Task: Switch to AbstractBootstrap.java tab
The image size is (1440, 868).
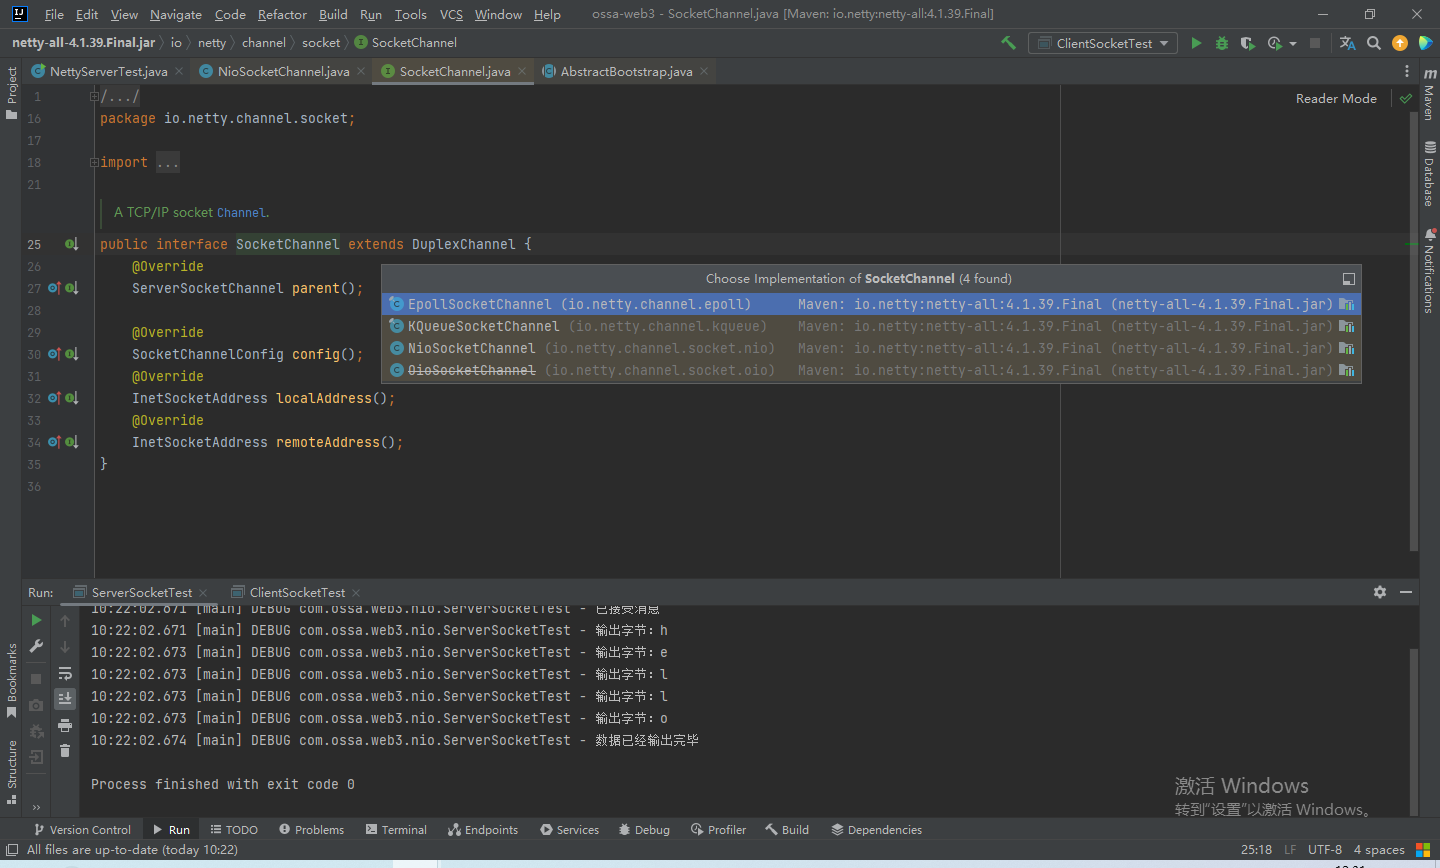Action: (x=626, y=71)
